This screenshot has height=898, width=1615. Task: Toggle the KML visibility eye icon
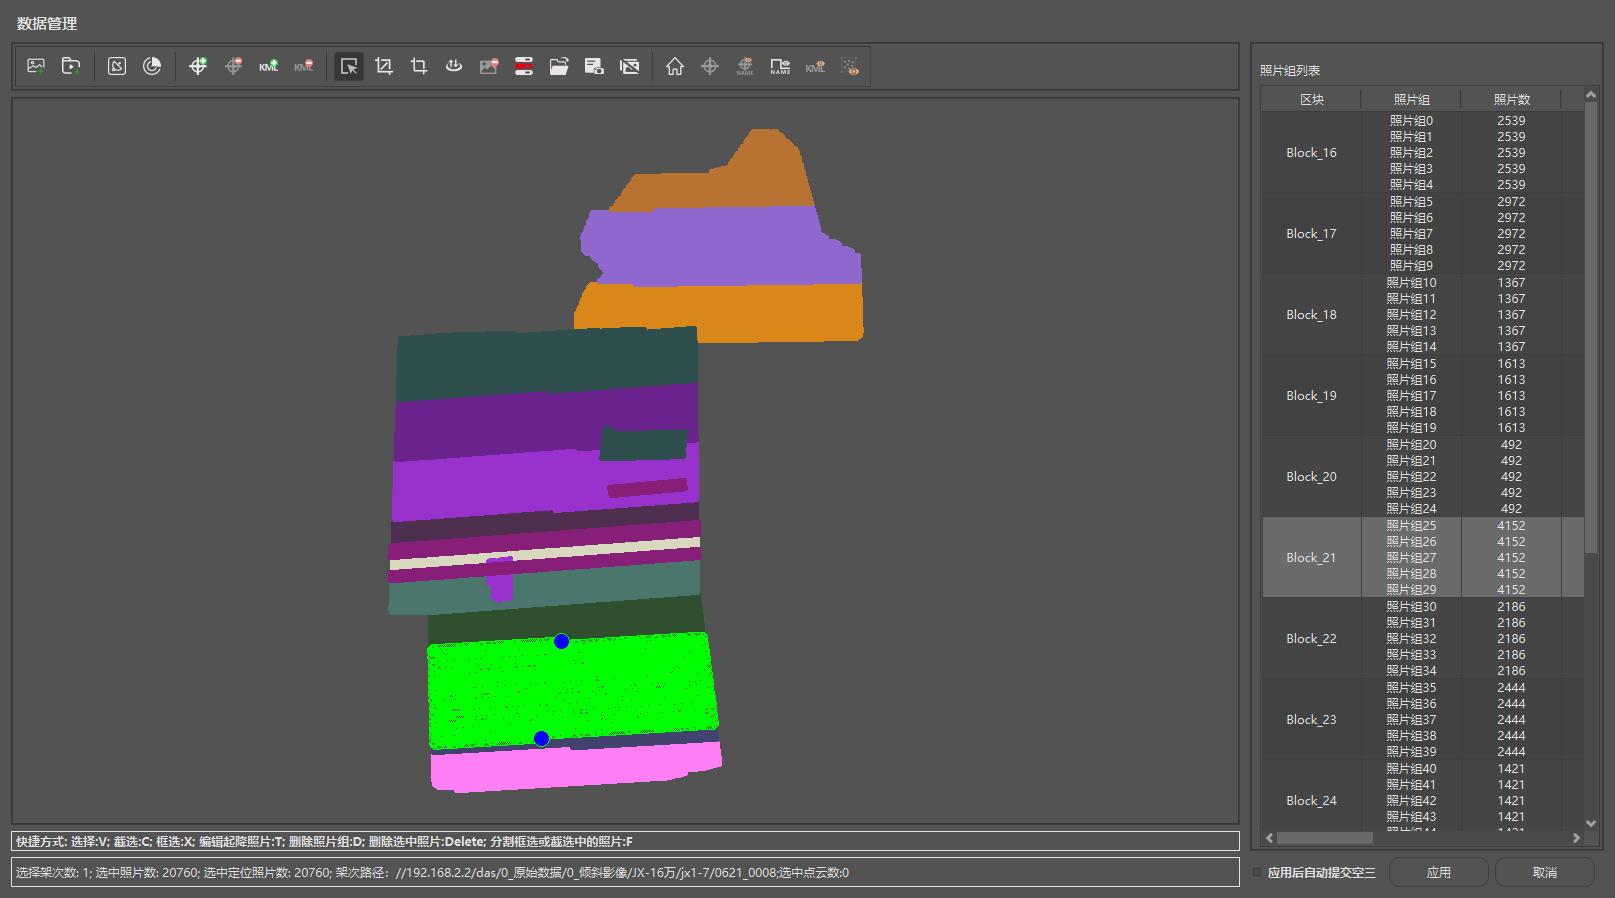tap(815, 66)
